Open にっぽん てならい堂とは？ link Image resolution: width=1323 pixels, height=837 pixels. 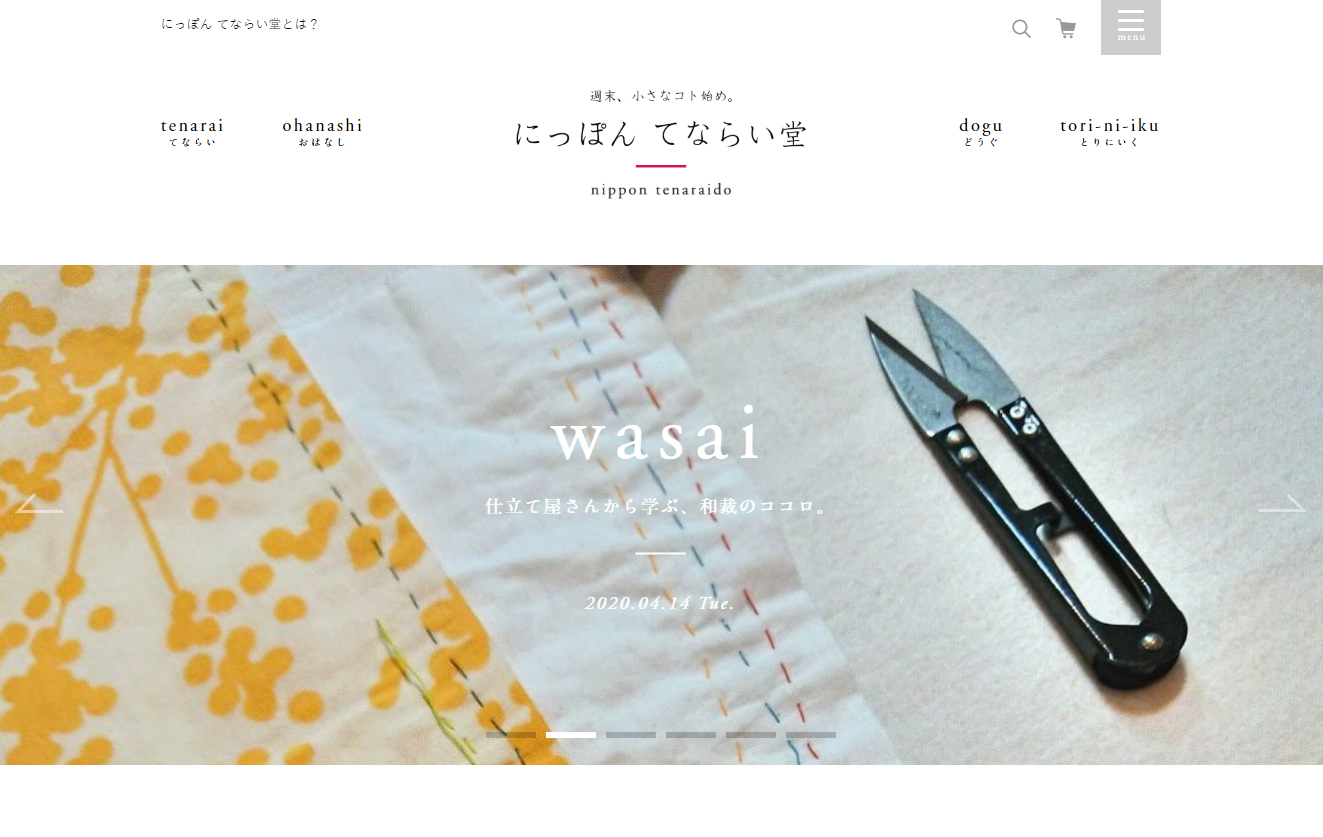[240, 24]
